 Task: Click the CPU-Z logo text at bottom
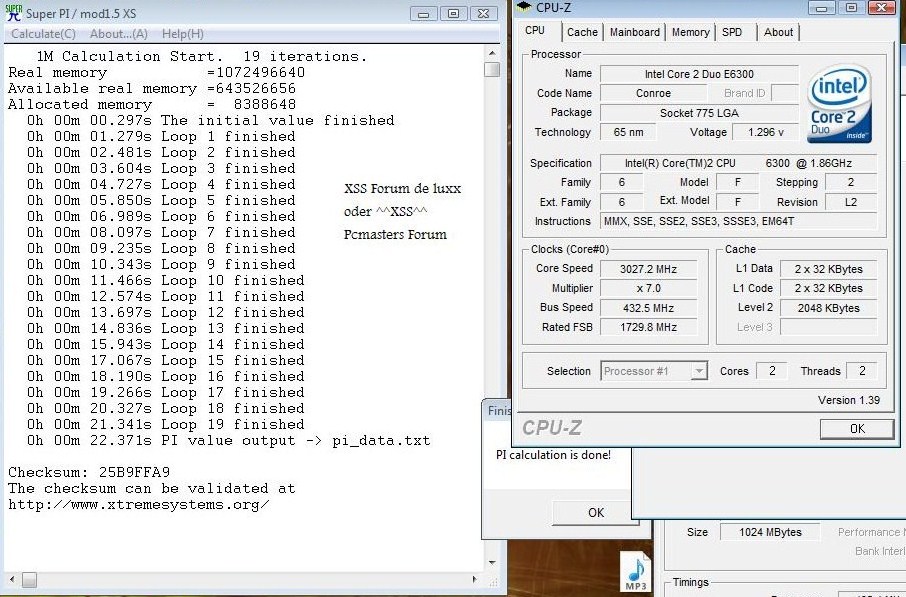tap(552, 428)
